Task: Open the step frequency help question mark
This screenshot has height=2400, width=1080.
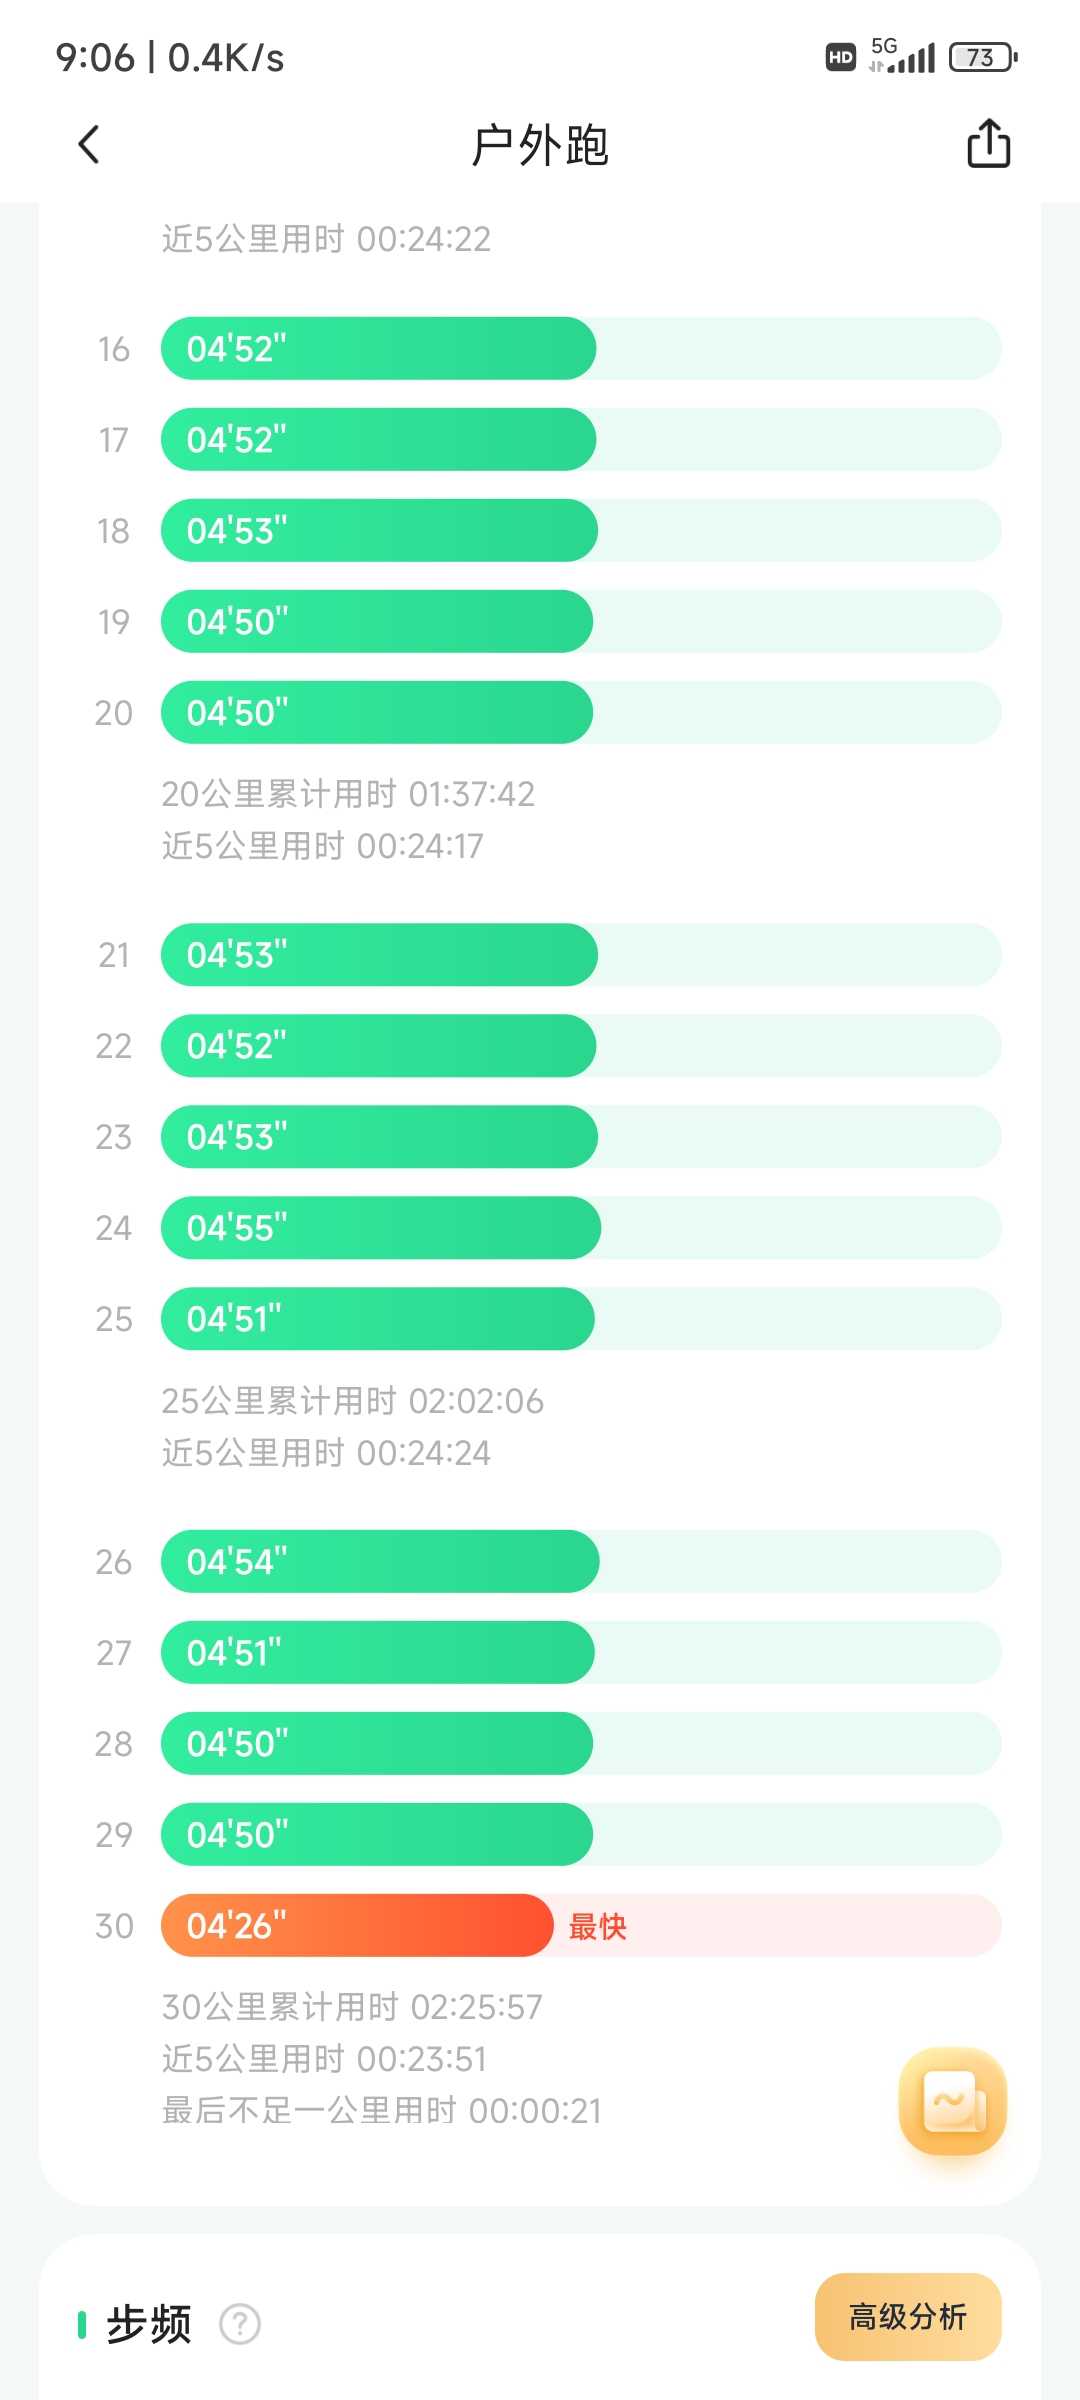Action: (x=240, y=2324)
